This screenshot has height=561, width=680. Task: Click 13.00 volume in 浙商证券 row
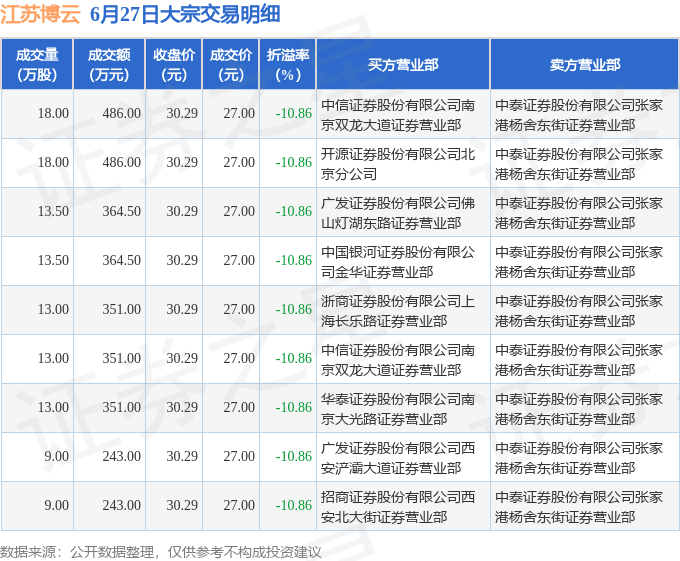click(53, 310)
